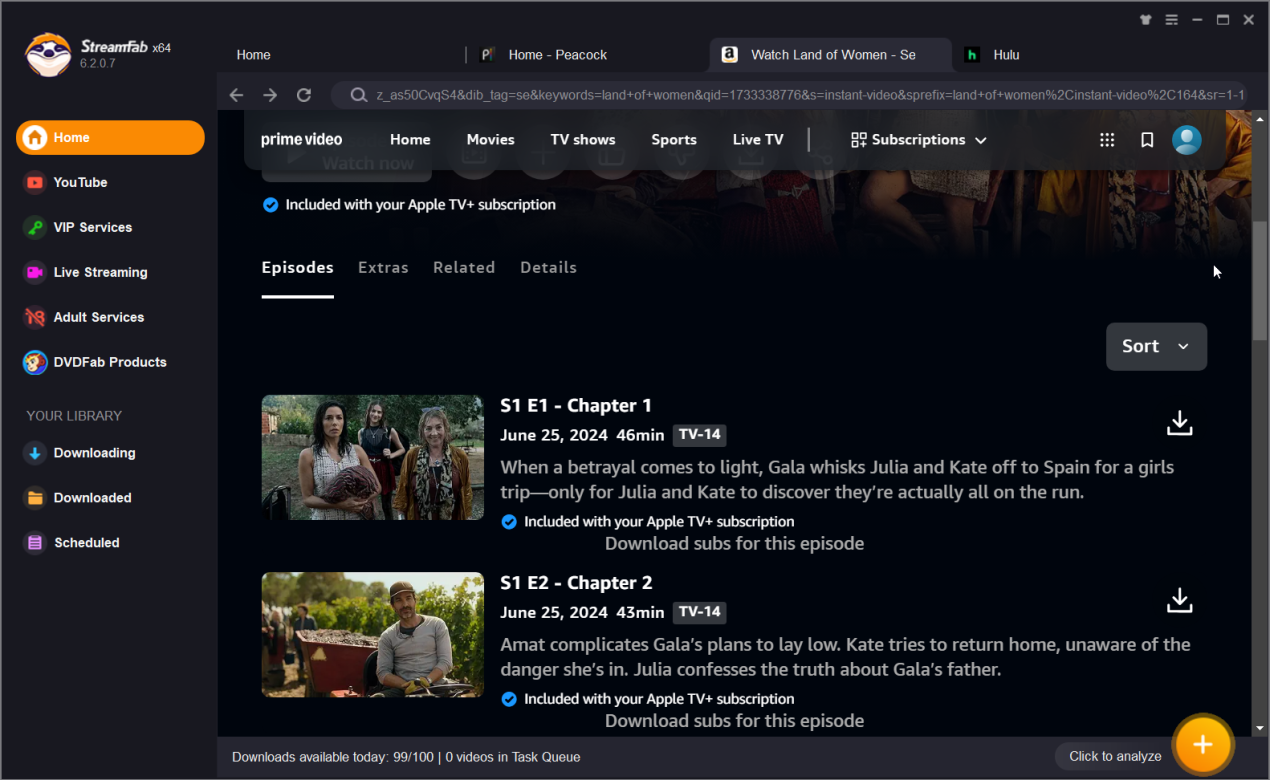Viewport: 1270px width, 780px height.
Task: Expand the Subscriptions dropdown
Action: [918, 140]
